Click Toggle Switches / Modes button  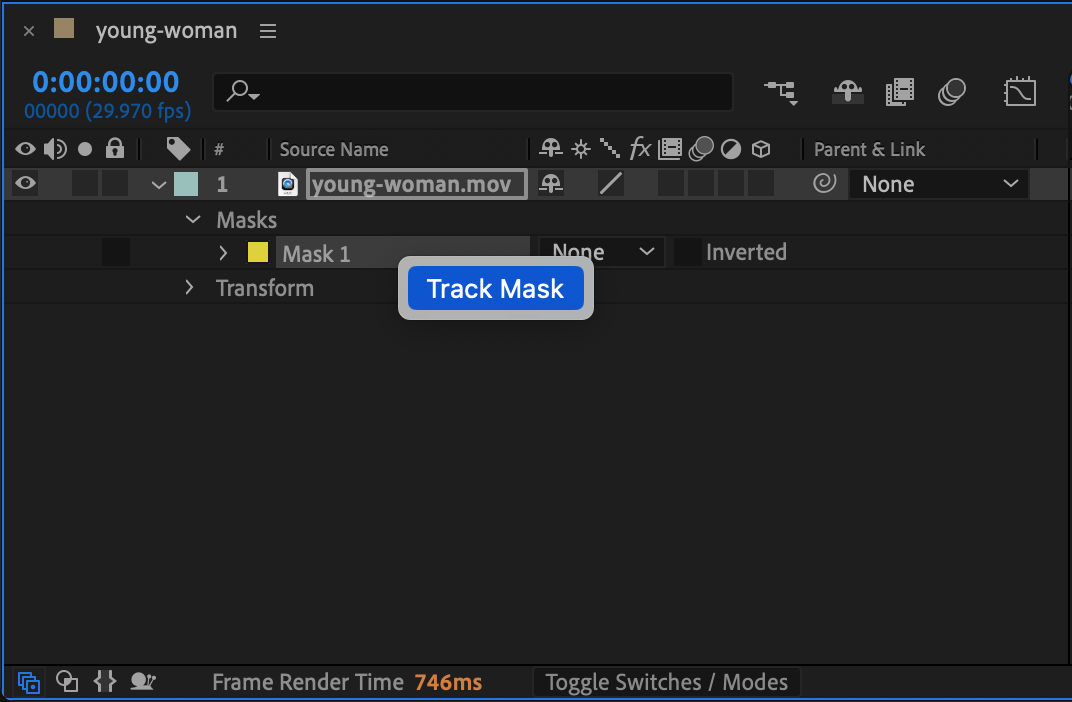click(667, 683)
